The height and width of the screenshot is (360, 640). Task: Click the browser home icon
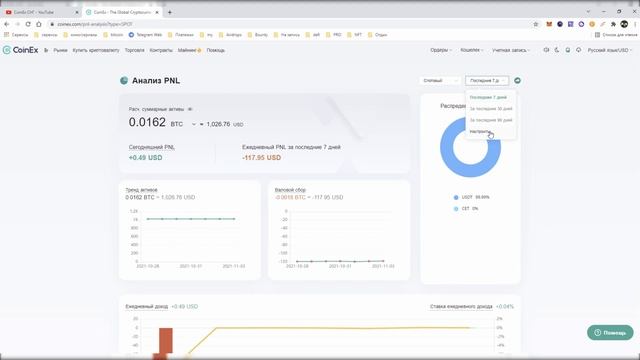coord(39,24)
